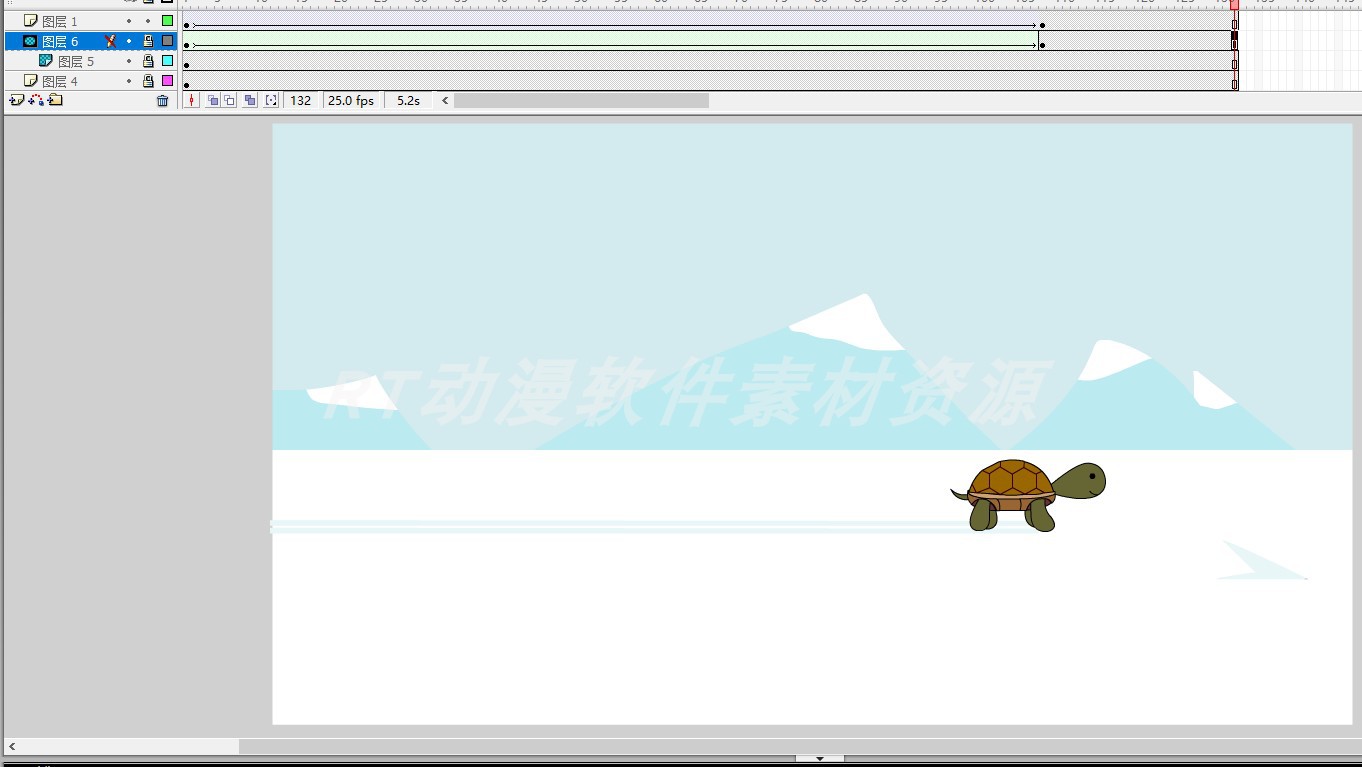Click the cyan outline swatch of 图层 5

tap(167, 61)
